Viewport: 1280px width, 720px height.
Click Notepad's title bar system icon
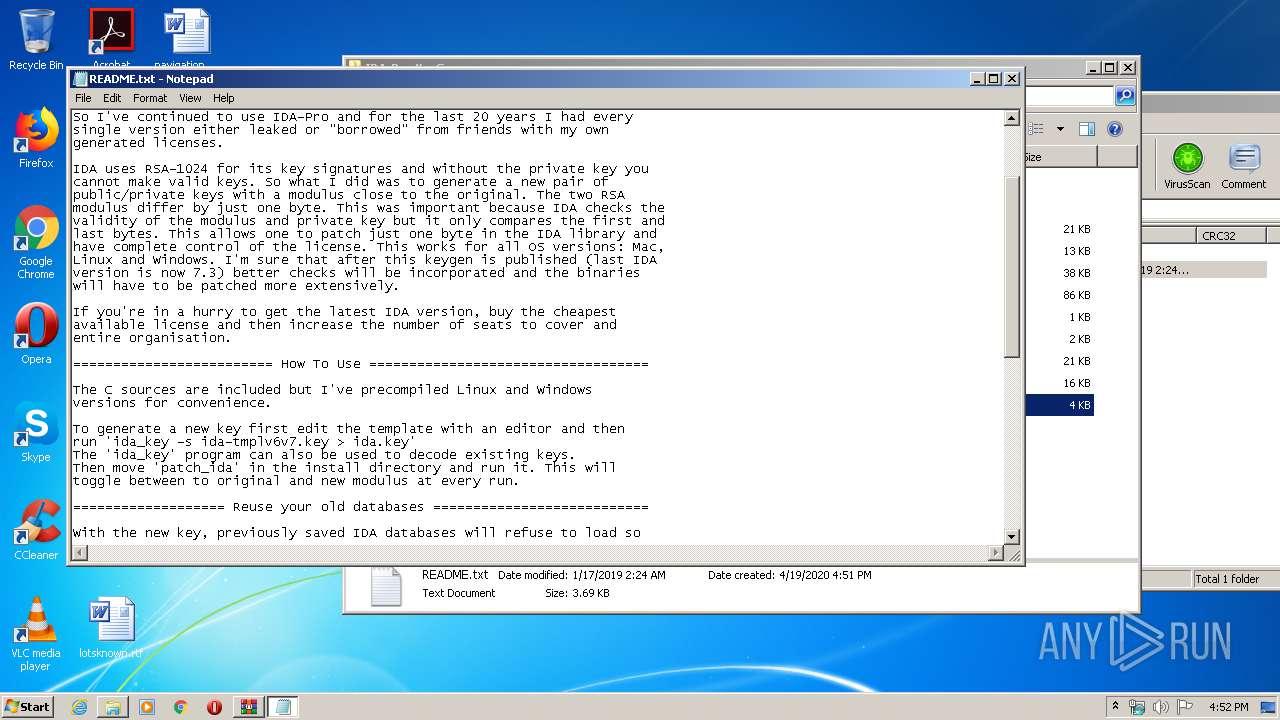(80, 79)
